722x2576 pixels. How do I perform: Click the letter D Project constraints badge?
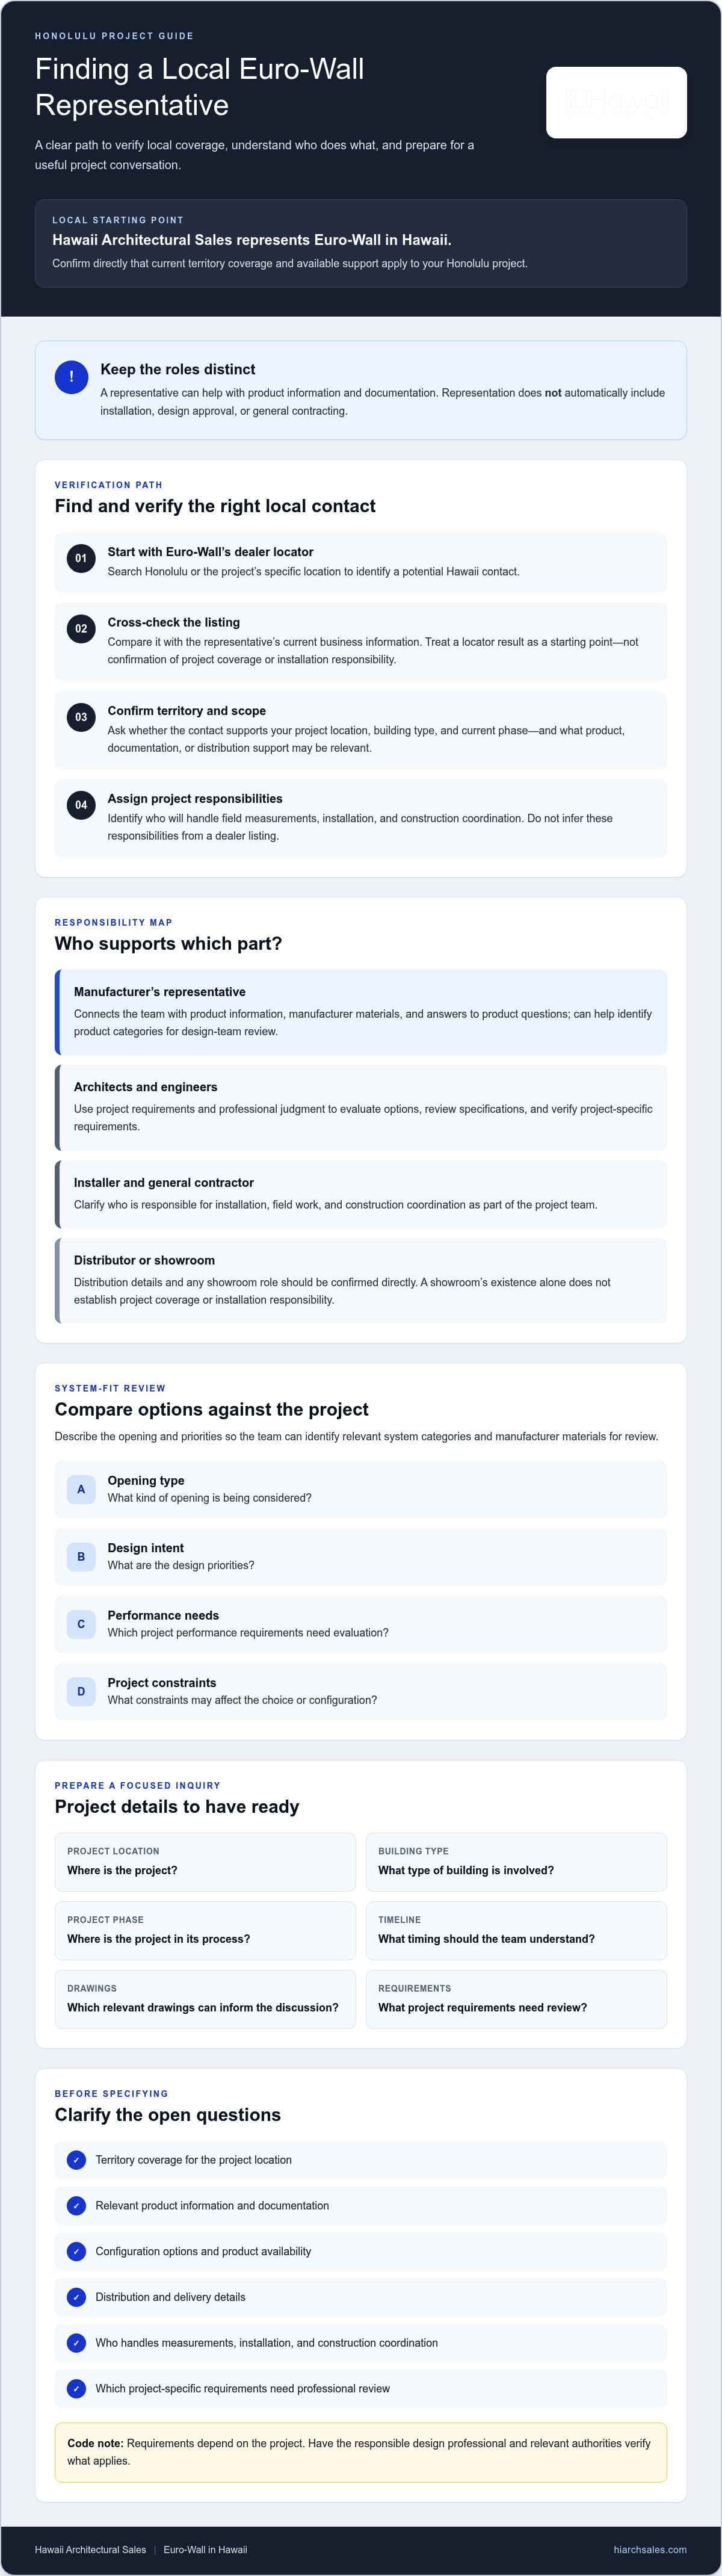click(x=81, y=1691)
